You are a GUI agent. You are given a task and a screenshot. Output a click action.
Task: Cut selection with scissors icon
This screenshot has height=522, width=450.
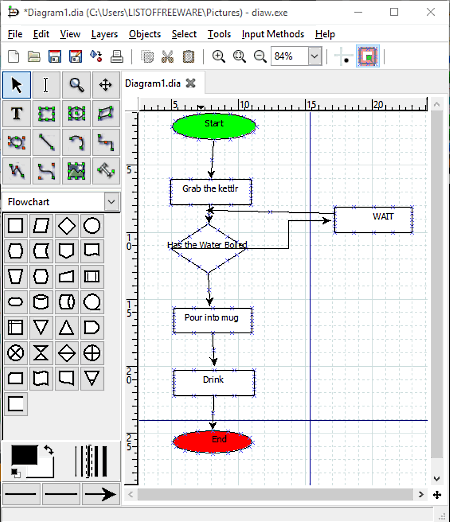click(168, 56)
